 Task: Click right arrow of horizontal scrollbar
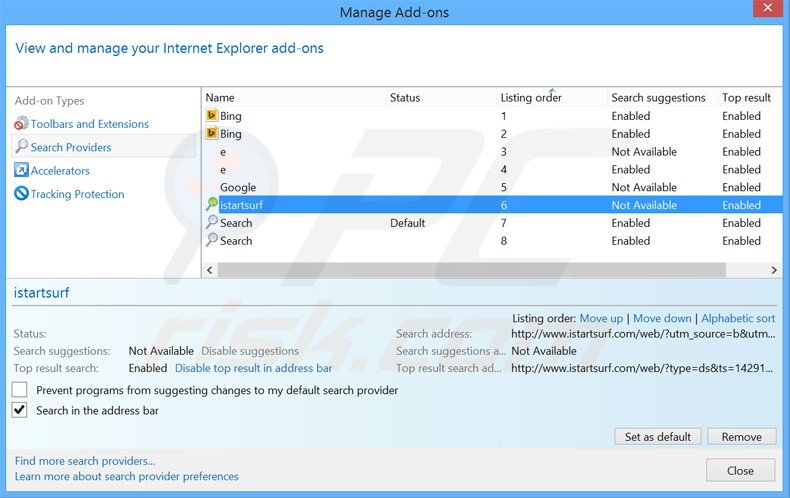tap(774, 270)
